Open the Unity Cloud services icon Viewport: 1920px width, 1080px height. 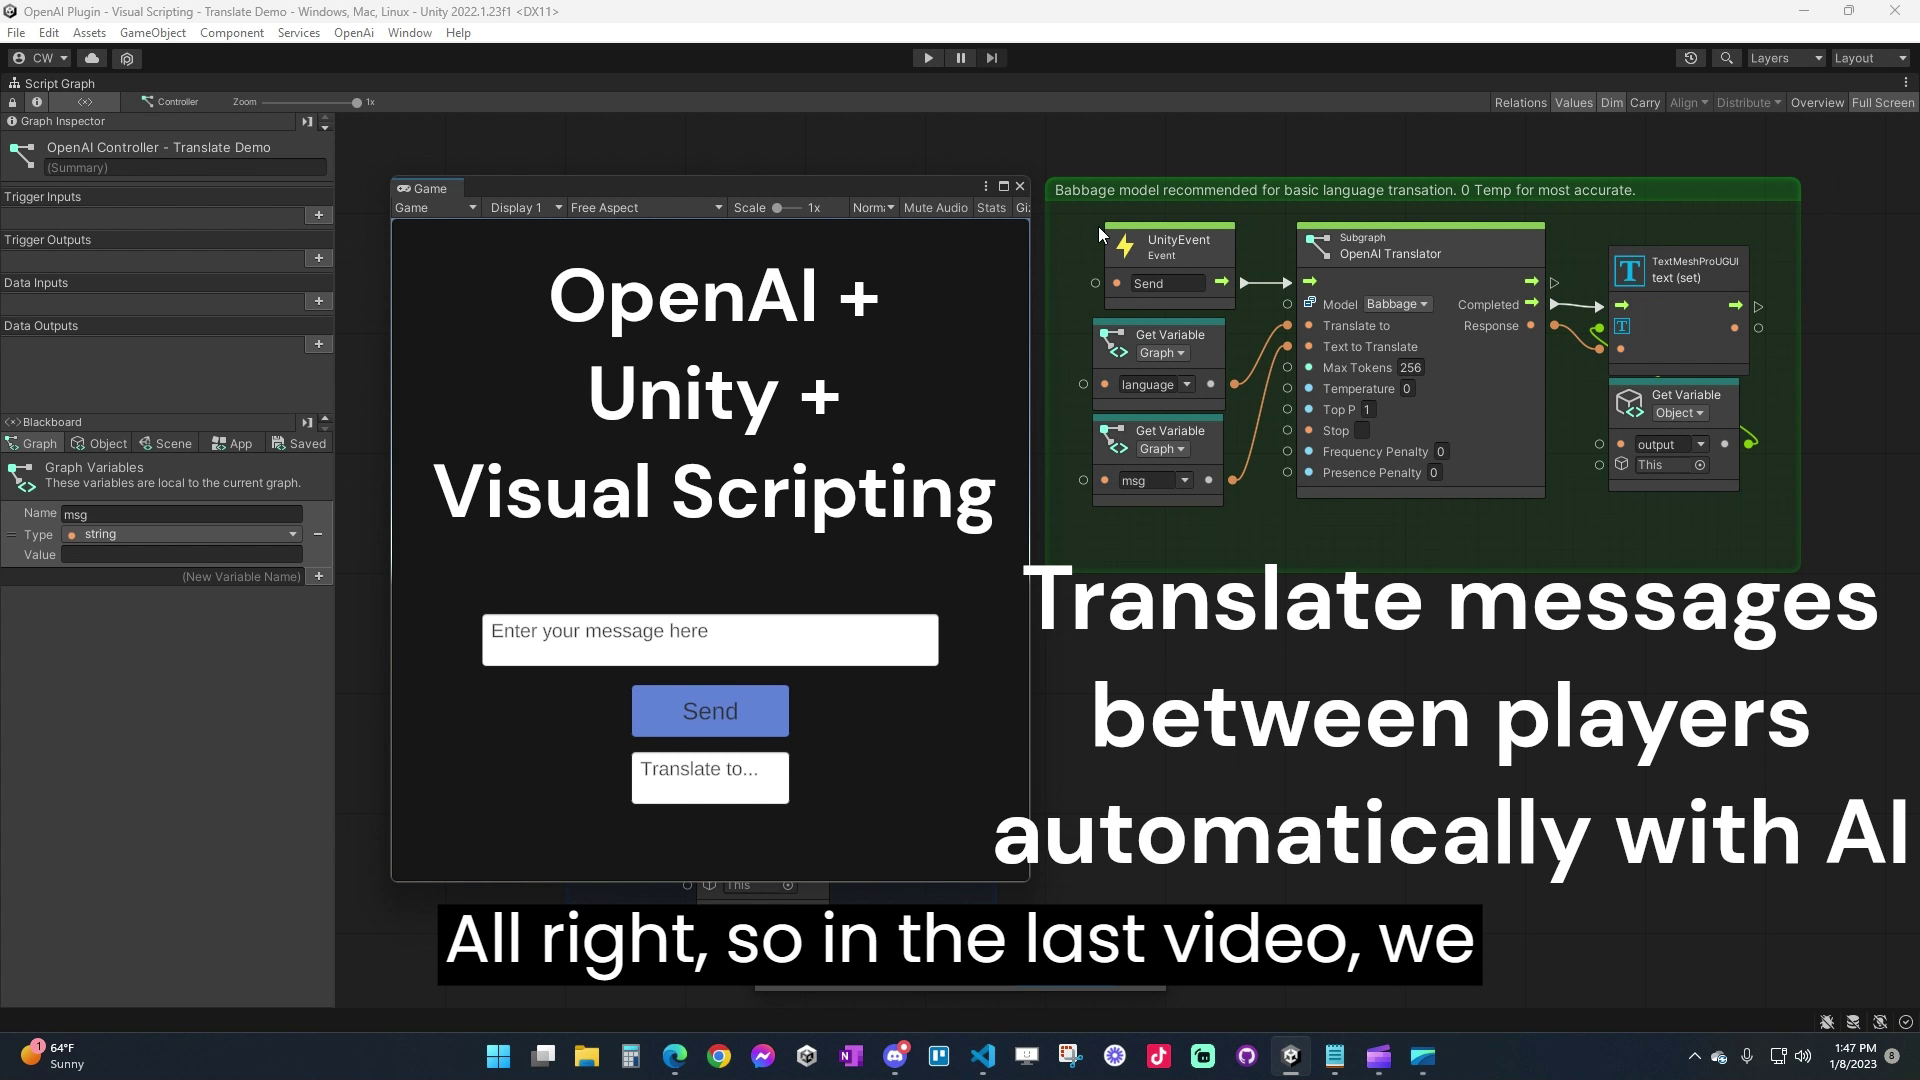(x=92, y=58)
